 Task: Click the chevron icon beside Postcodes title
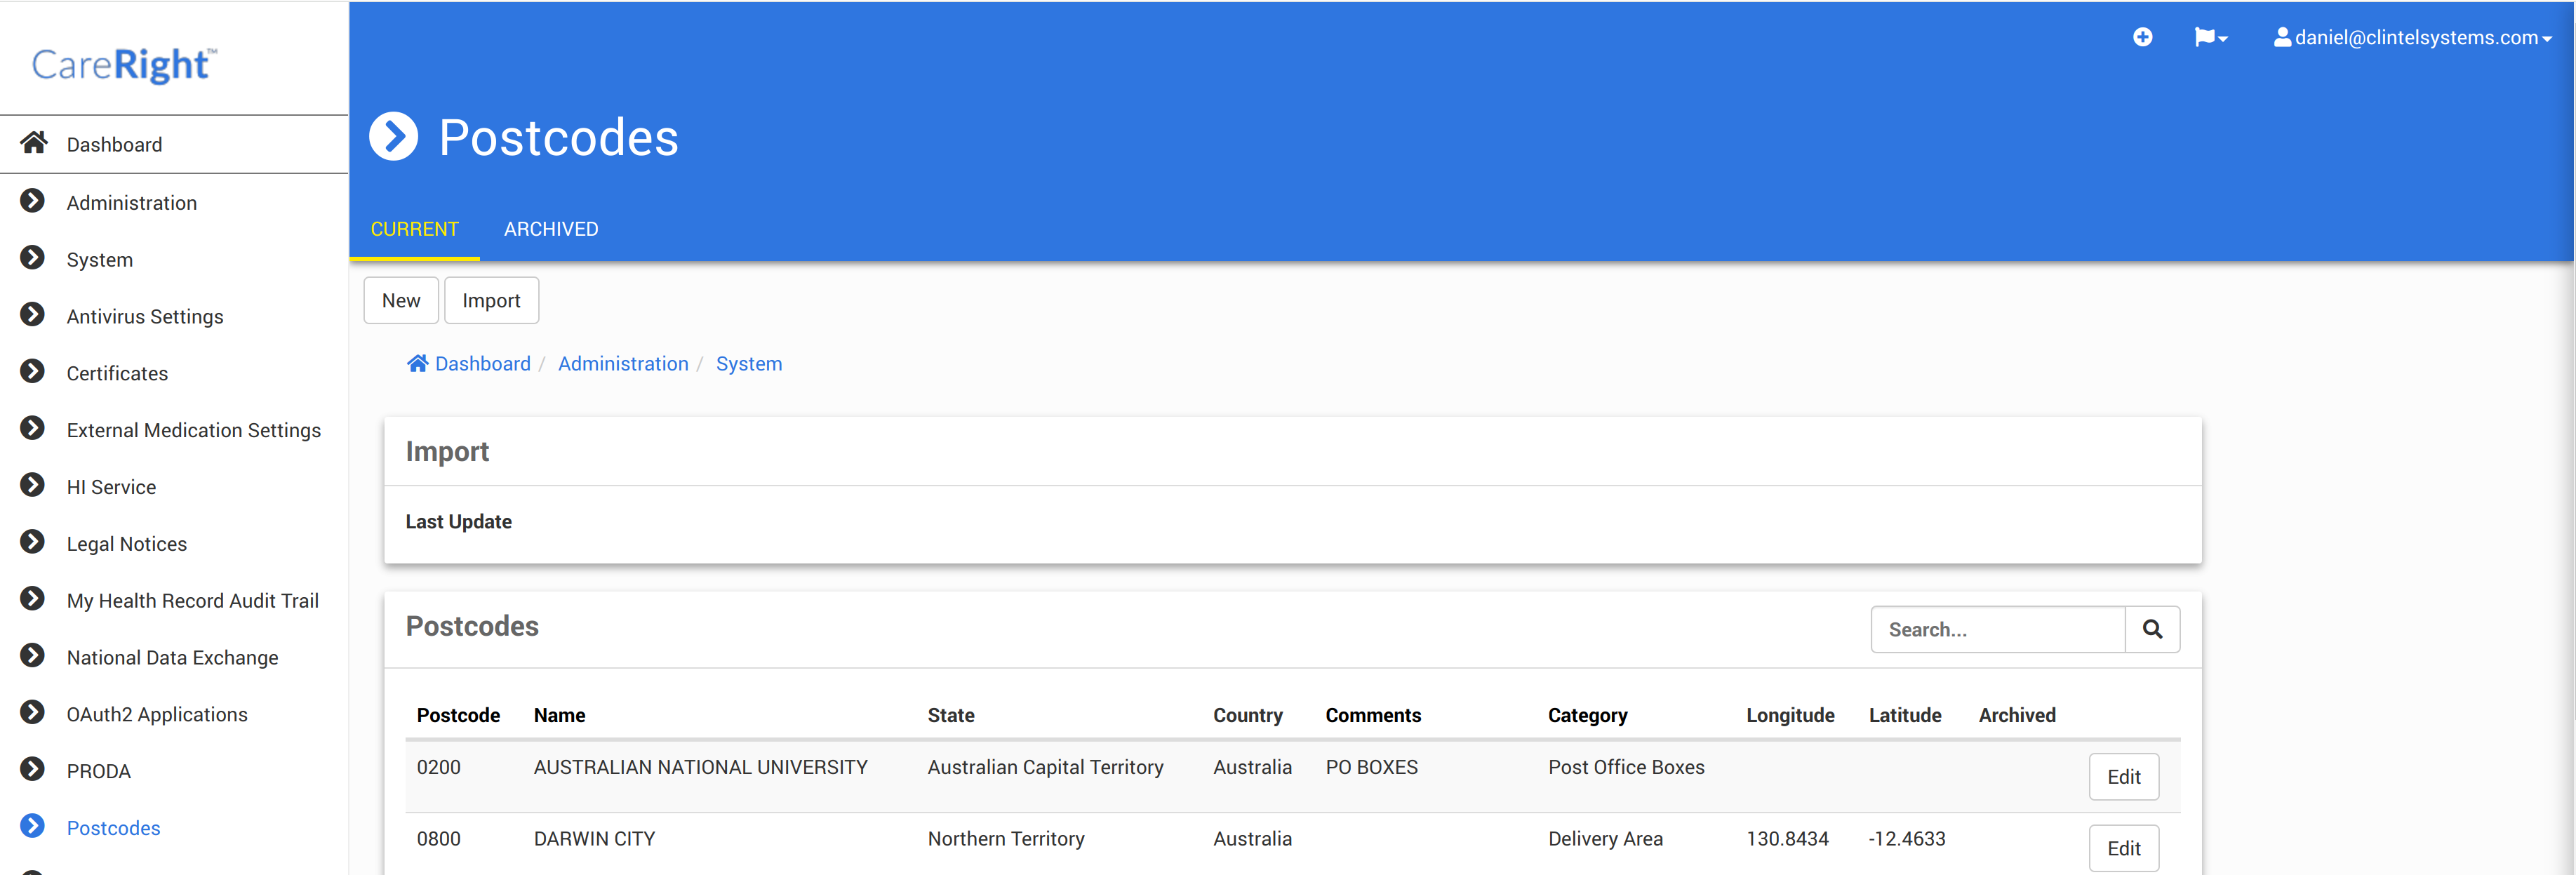point(394,137)
